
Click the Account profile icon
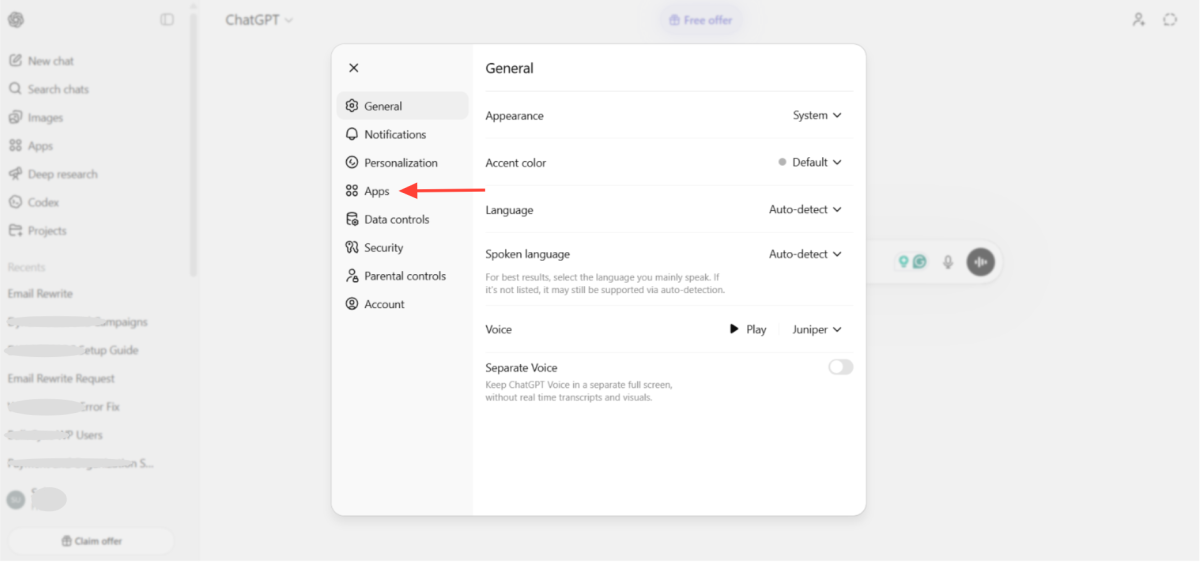click(x=352, y=304)
